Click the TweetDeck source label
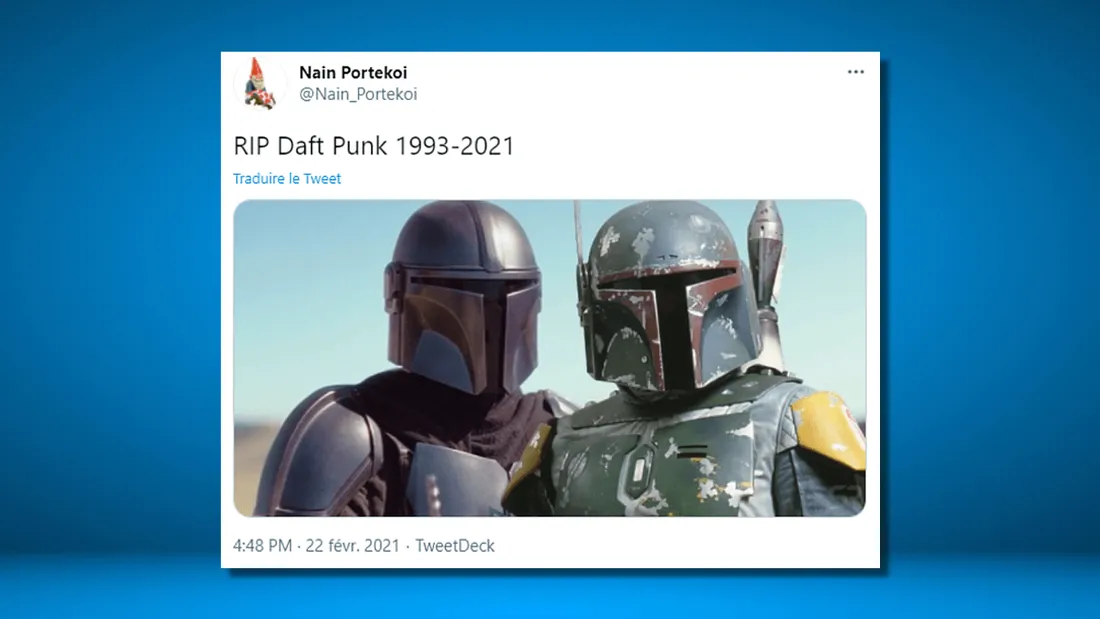1100x619 pixels. coord(455,546)
